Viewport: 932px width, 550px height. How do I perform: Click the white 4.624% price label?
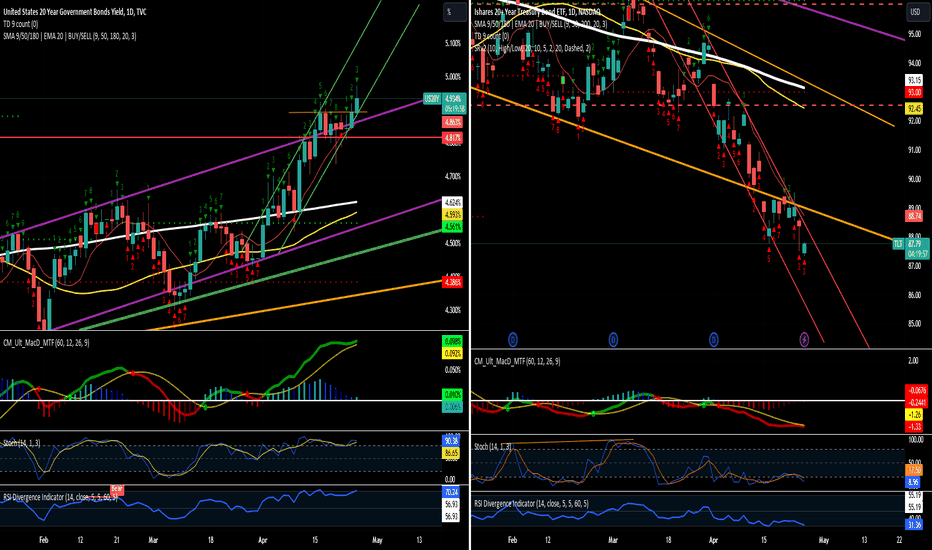click(453, 203)
